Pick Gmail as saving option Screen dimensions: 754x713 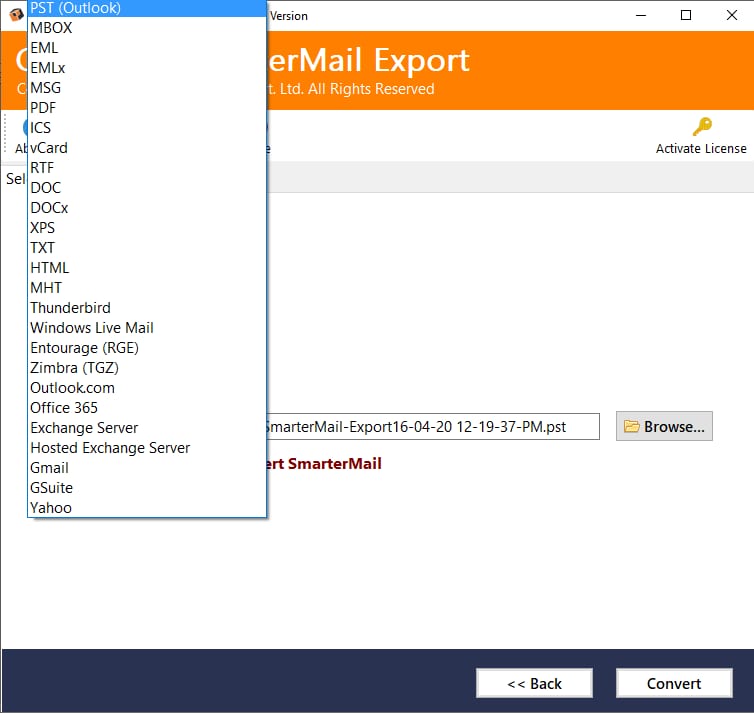click(x=147, y=468)
